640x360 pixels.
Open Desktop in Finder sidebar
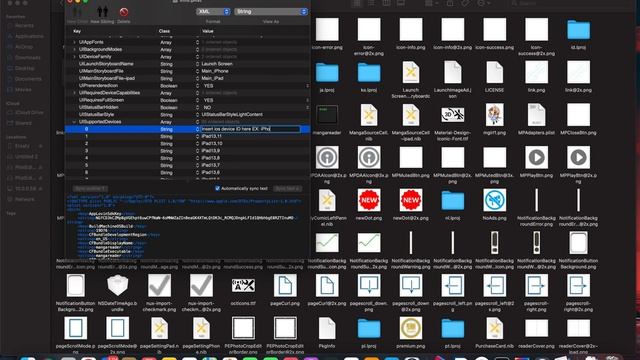point(24,69)
